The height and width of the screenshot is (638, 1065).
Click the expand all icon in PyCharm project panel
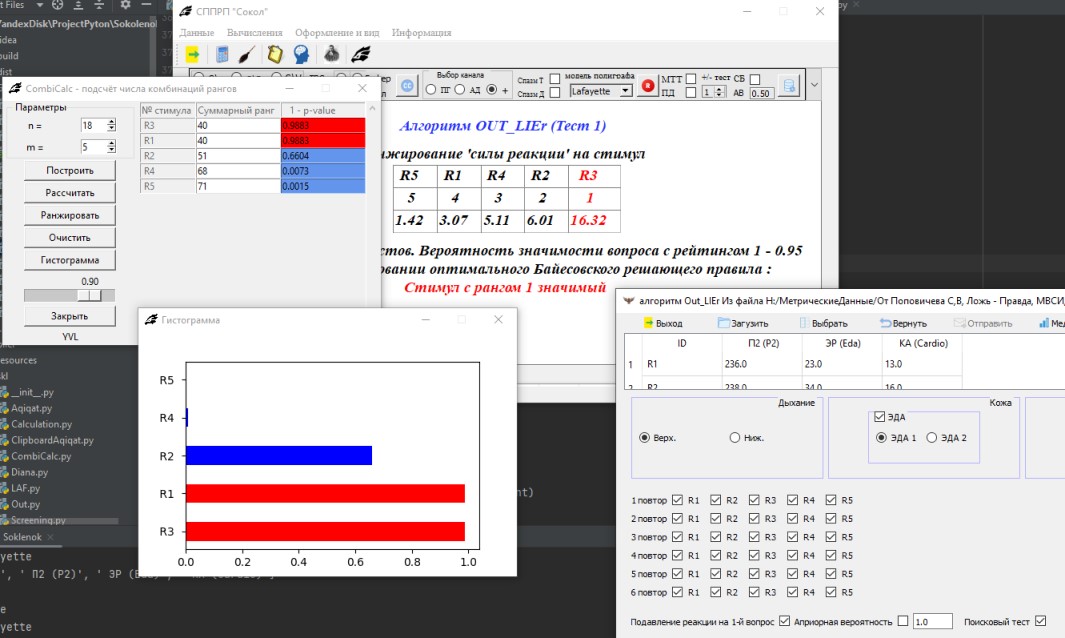coord(79,5)
